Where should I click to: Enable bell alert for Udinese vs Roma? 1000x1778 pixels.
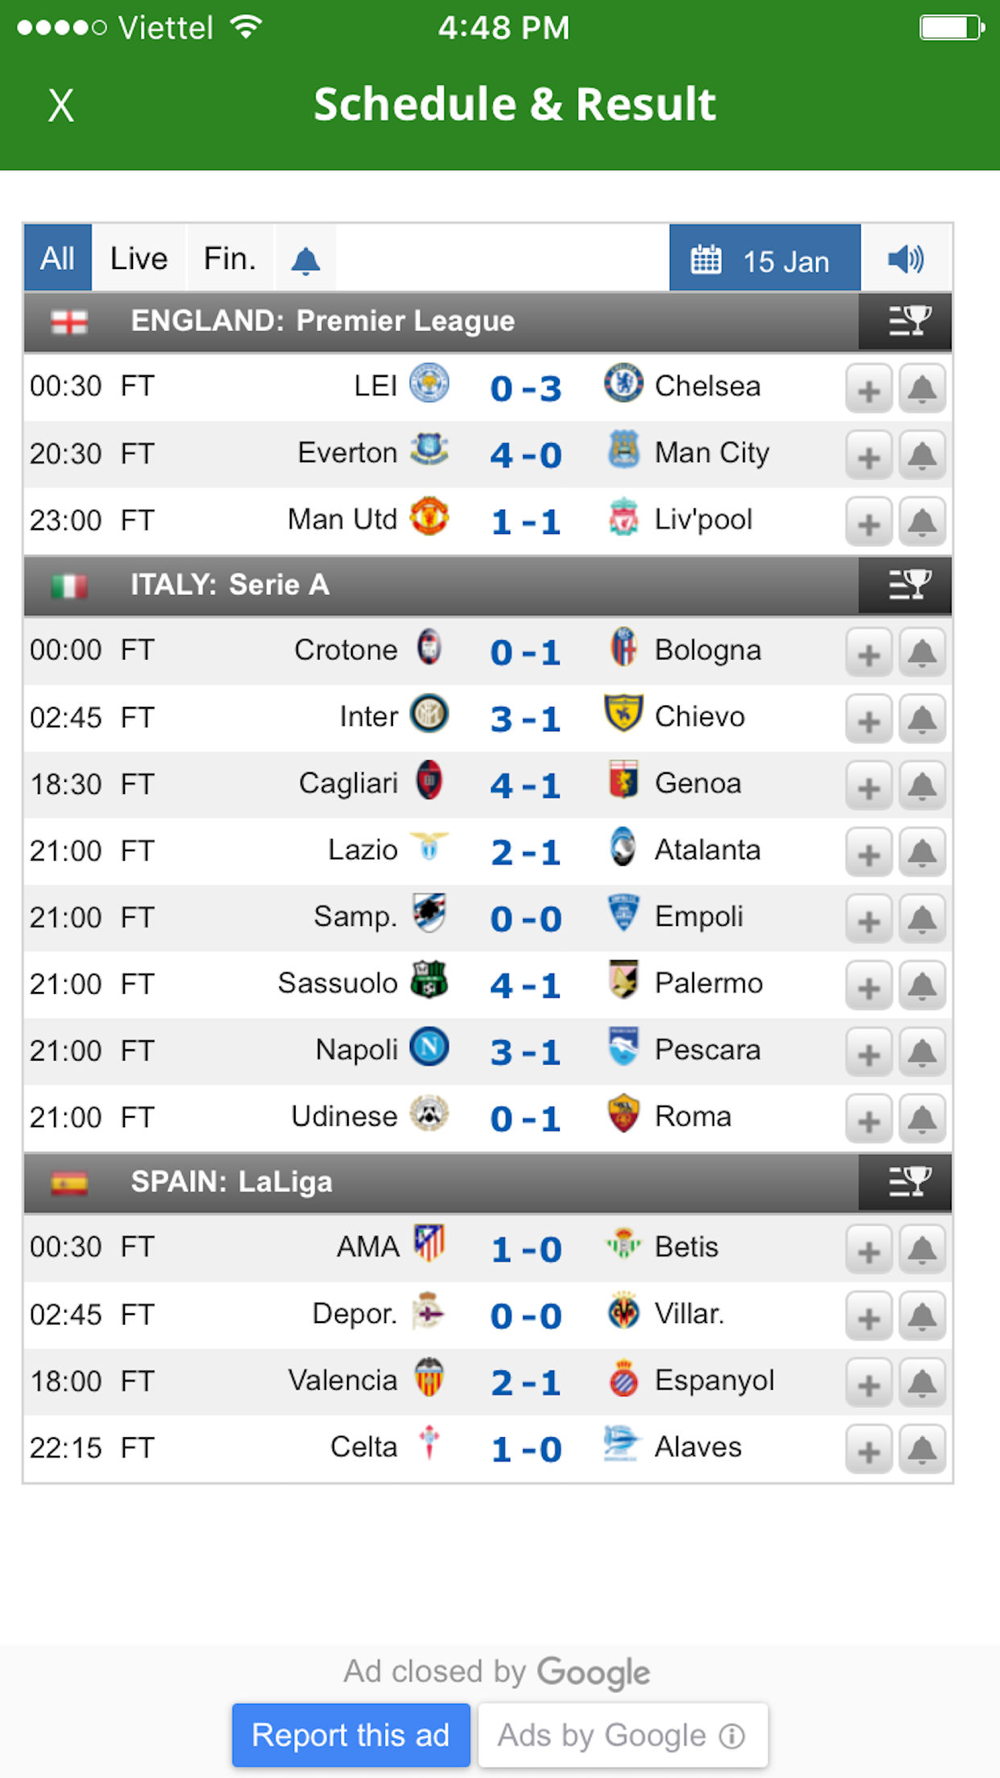point(922,1119)
